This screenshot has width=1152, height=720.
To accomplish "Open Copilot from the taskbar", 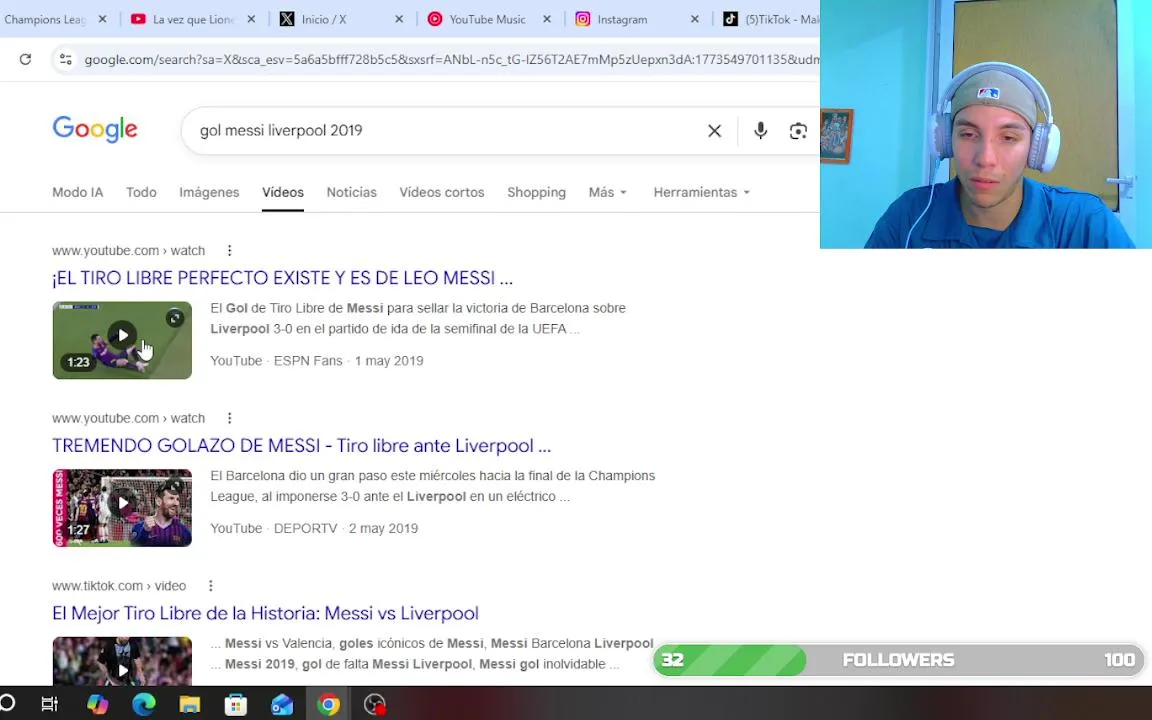I will (98, 705).
